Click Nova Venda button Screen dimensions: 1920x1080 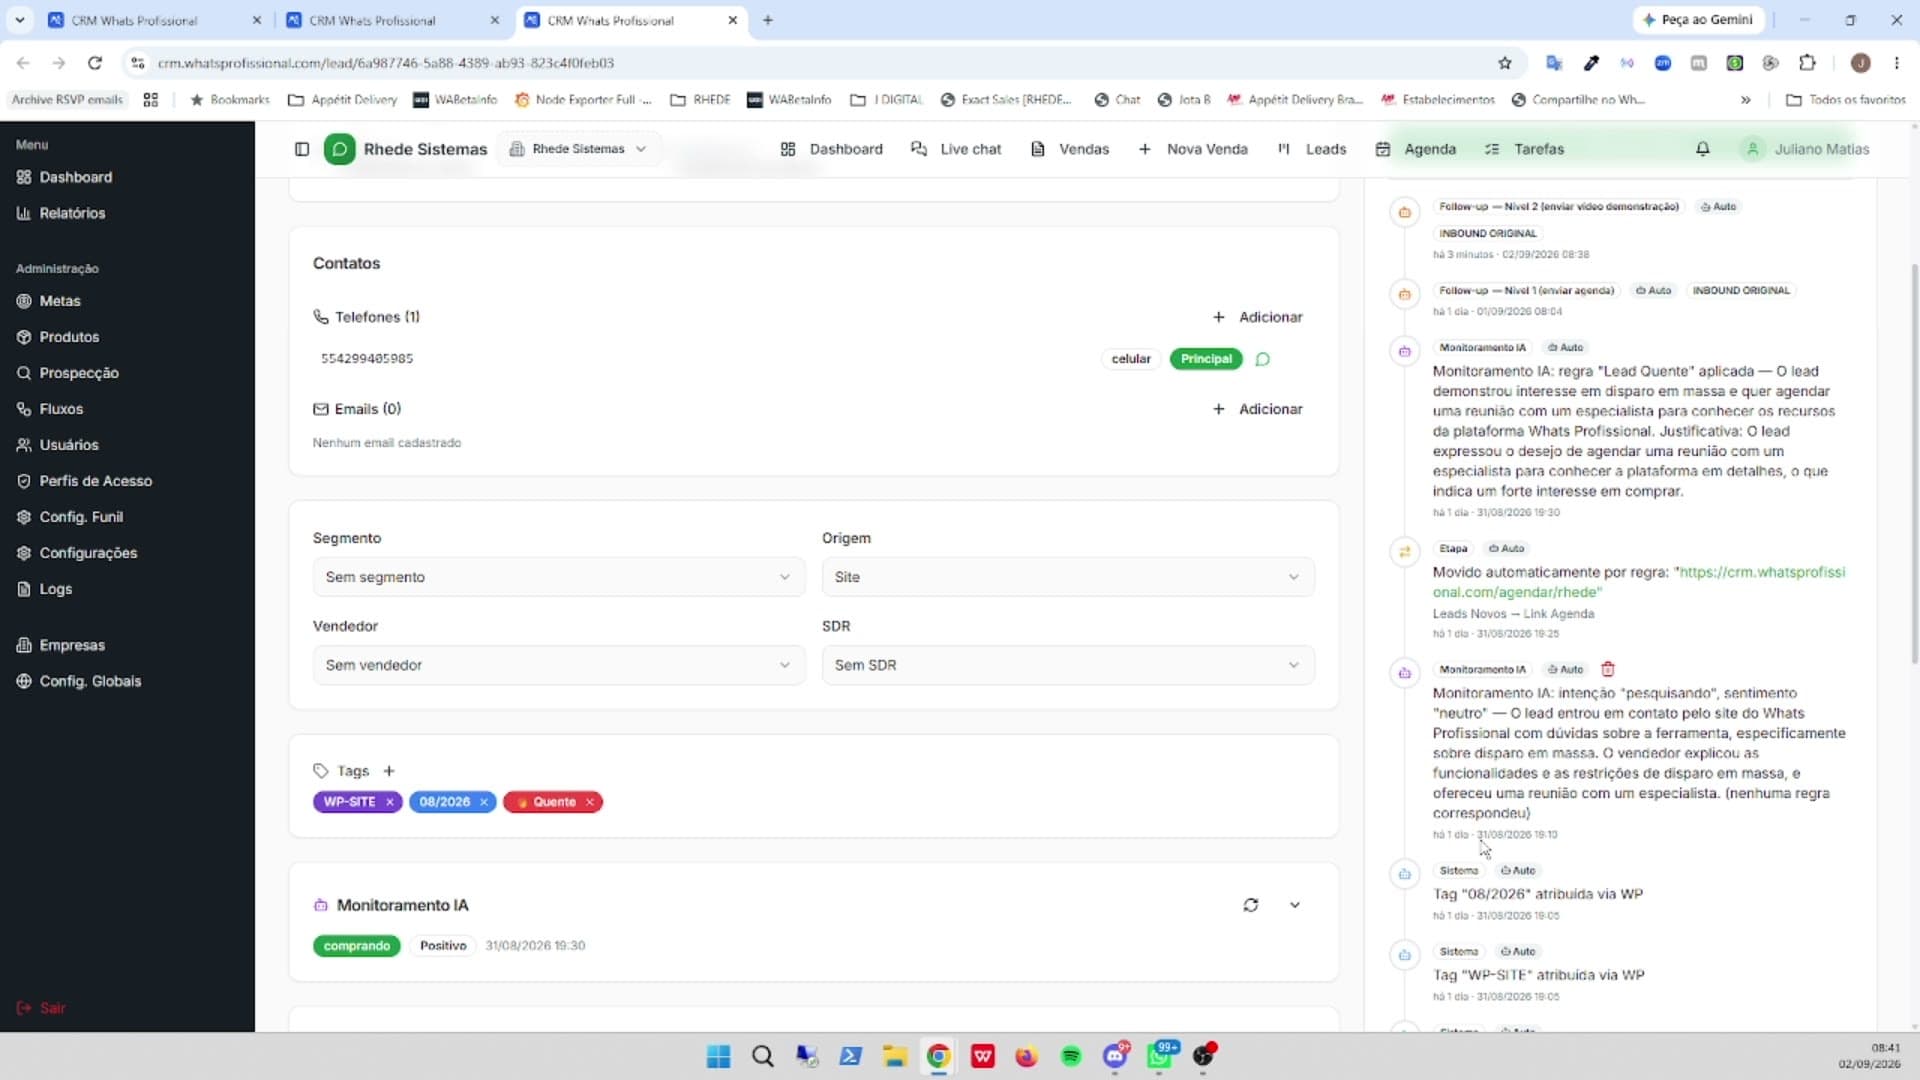(1193, 149)
